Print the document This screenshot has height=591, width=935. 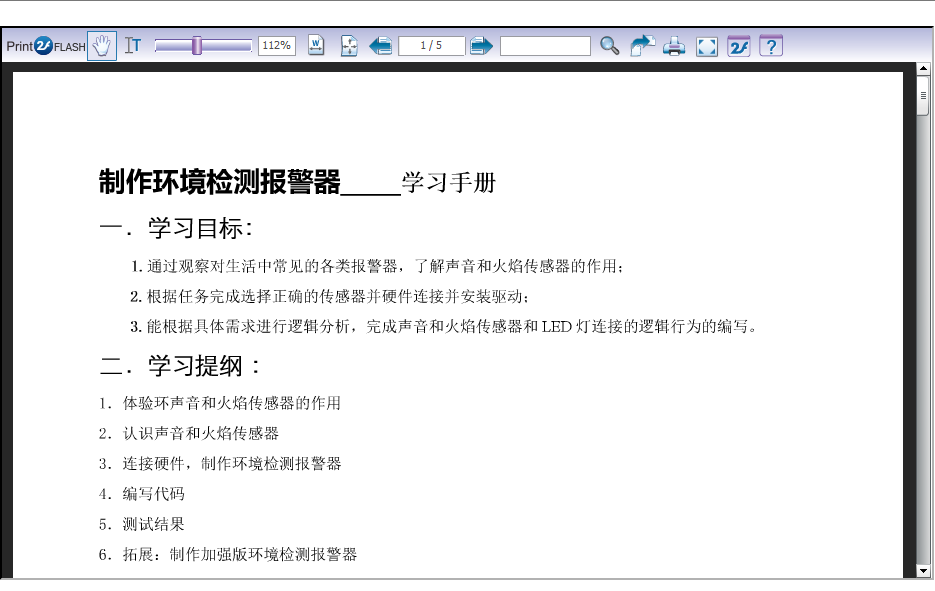pos(675,46)
